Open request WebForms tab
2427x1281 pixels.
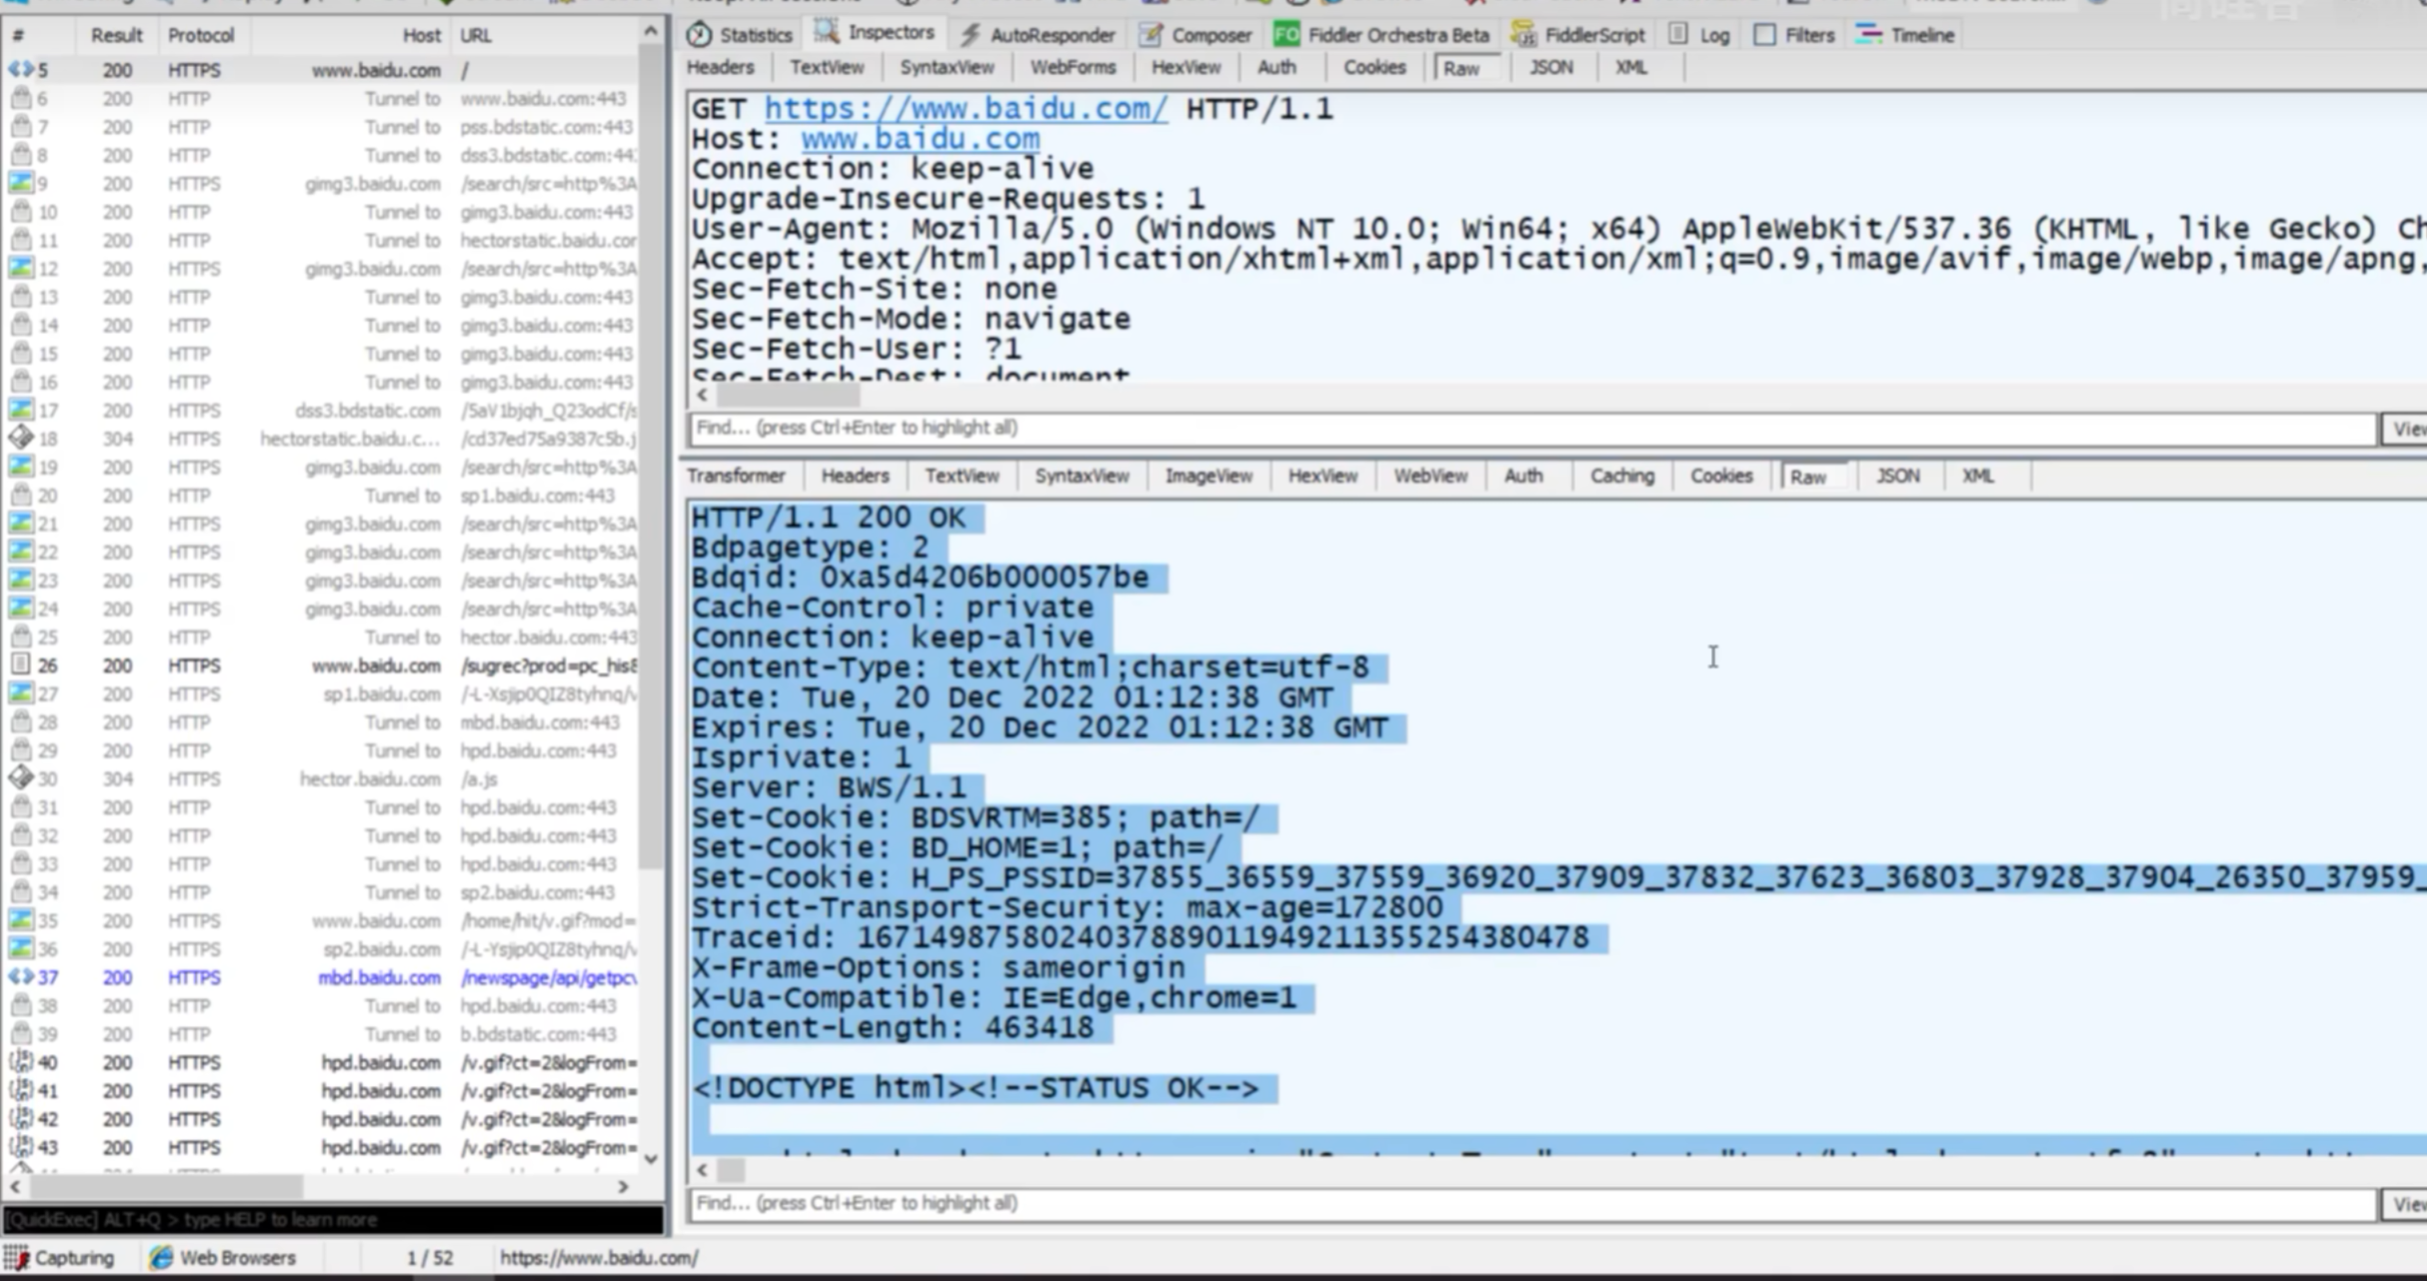(1072, 68)
